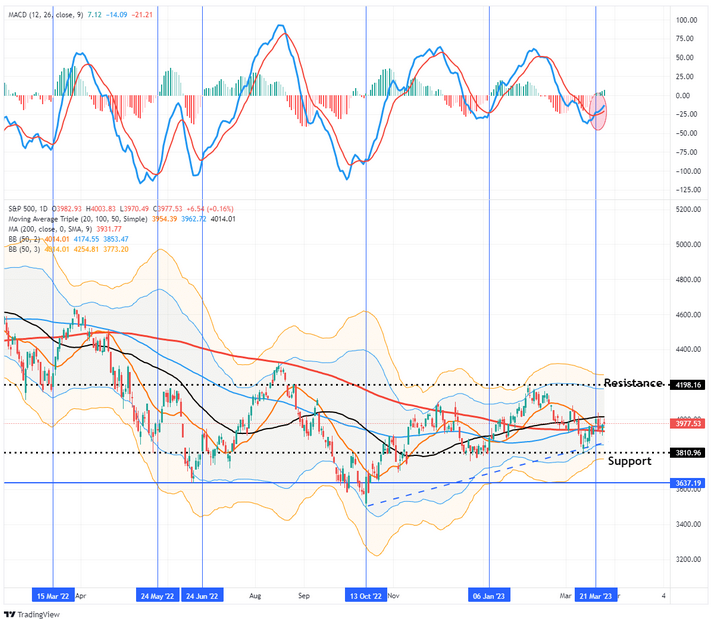Select the 21 Mar '23 date marker

click(596, 595)
